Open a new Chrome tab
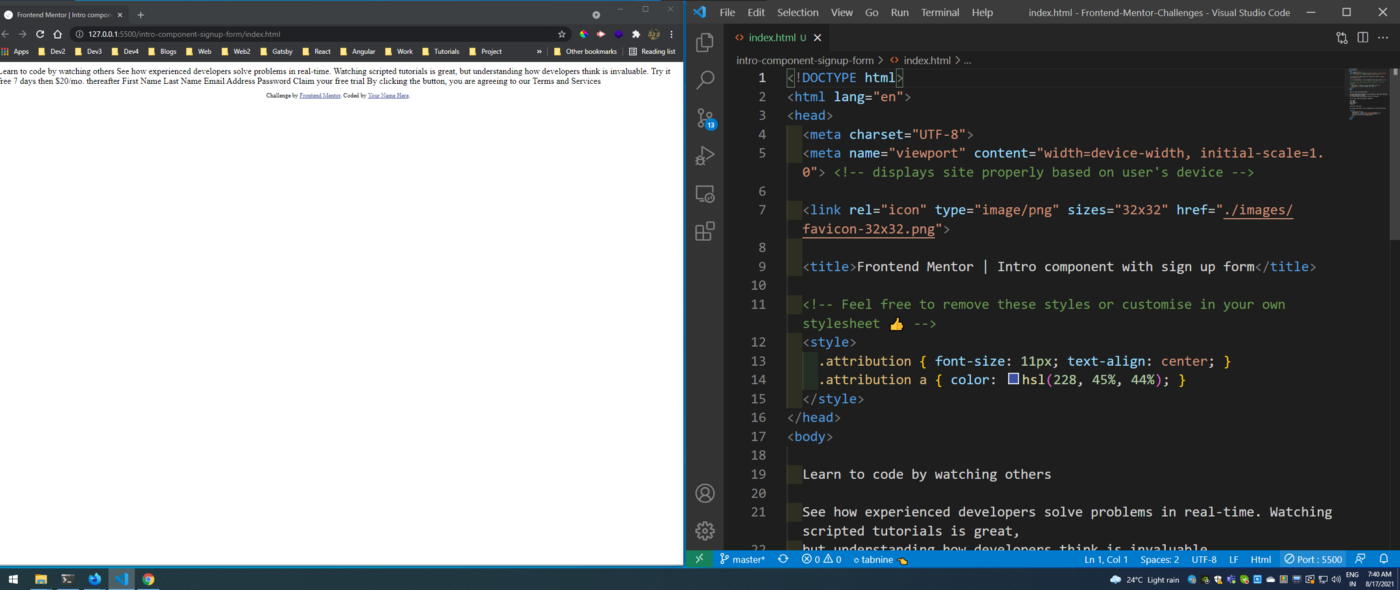The width and height of the screenshot is (1400, 590). [x=141, y=15]
